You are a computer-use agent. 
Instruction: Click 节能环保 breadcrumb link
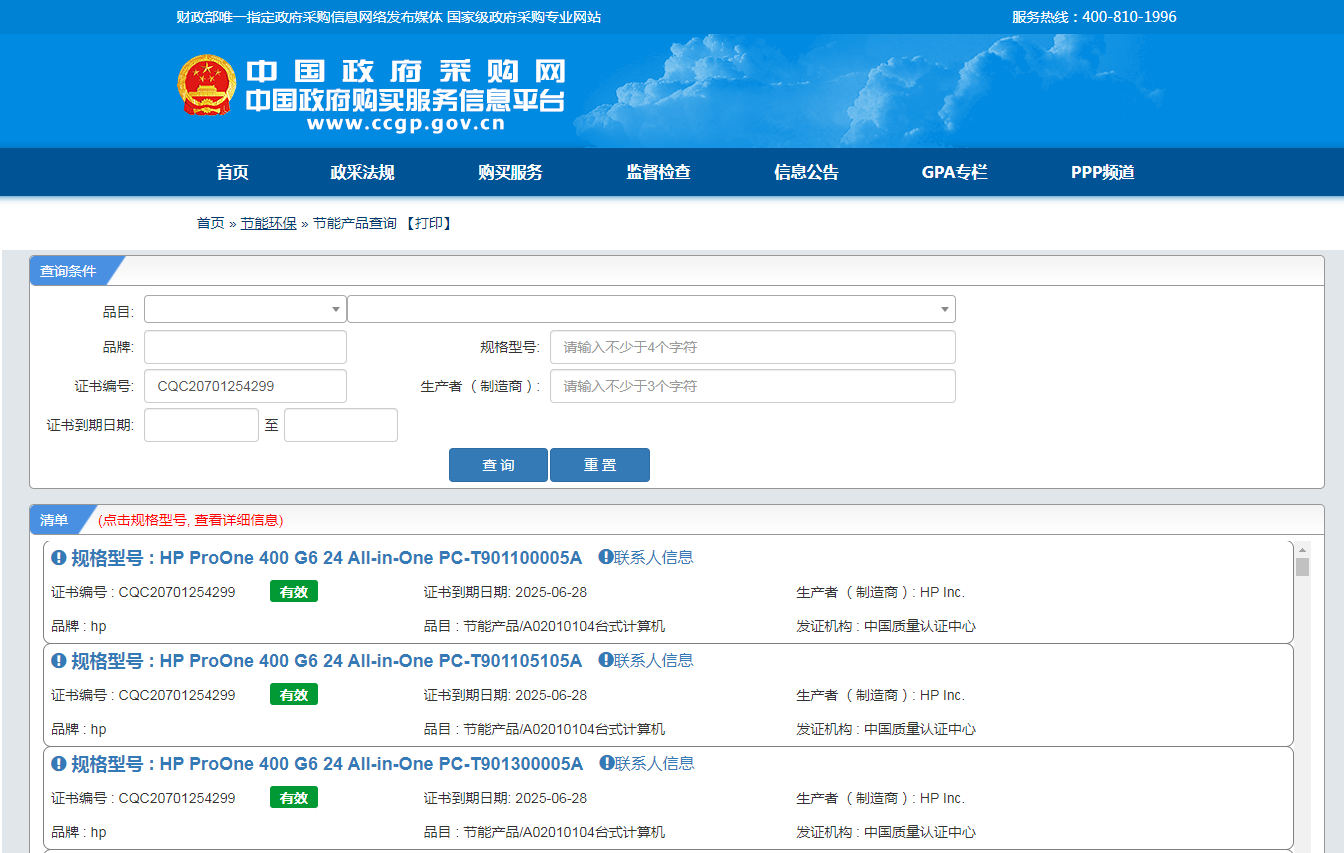pos(268,223)
